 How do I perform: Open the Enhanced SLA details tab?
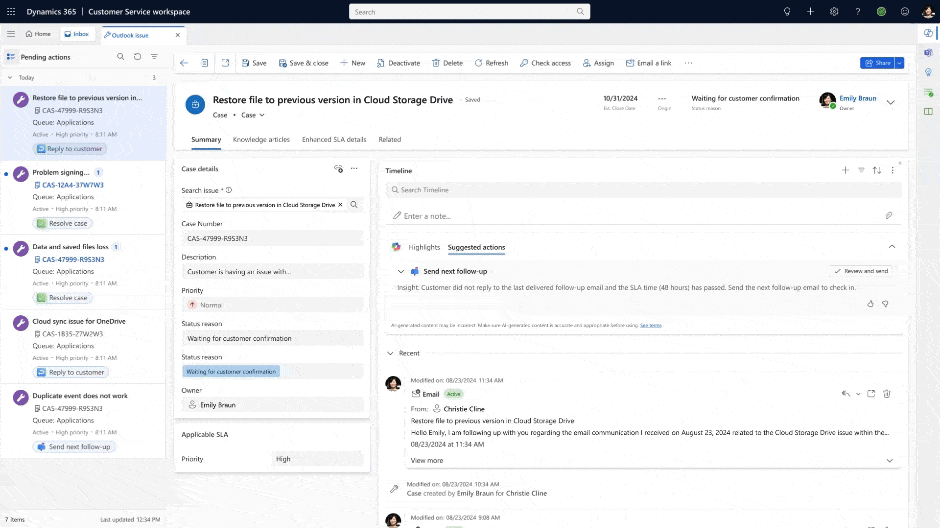(x=334, y=139)
